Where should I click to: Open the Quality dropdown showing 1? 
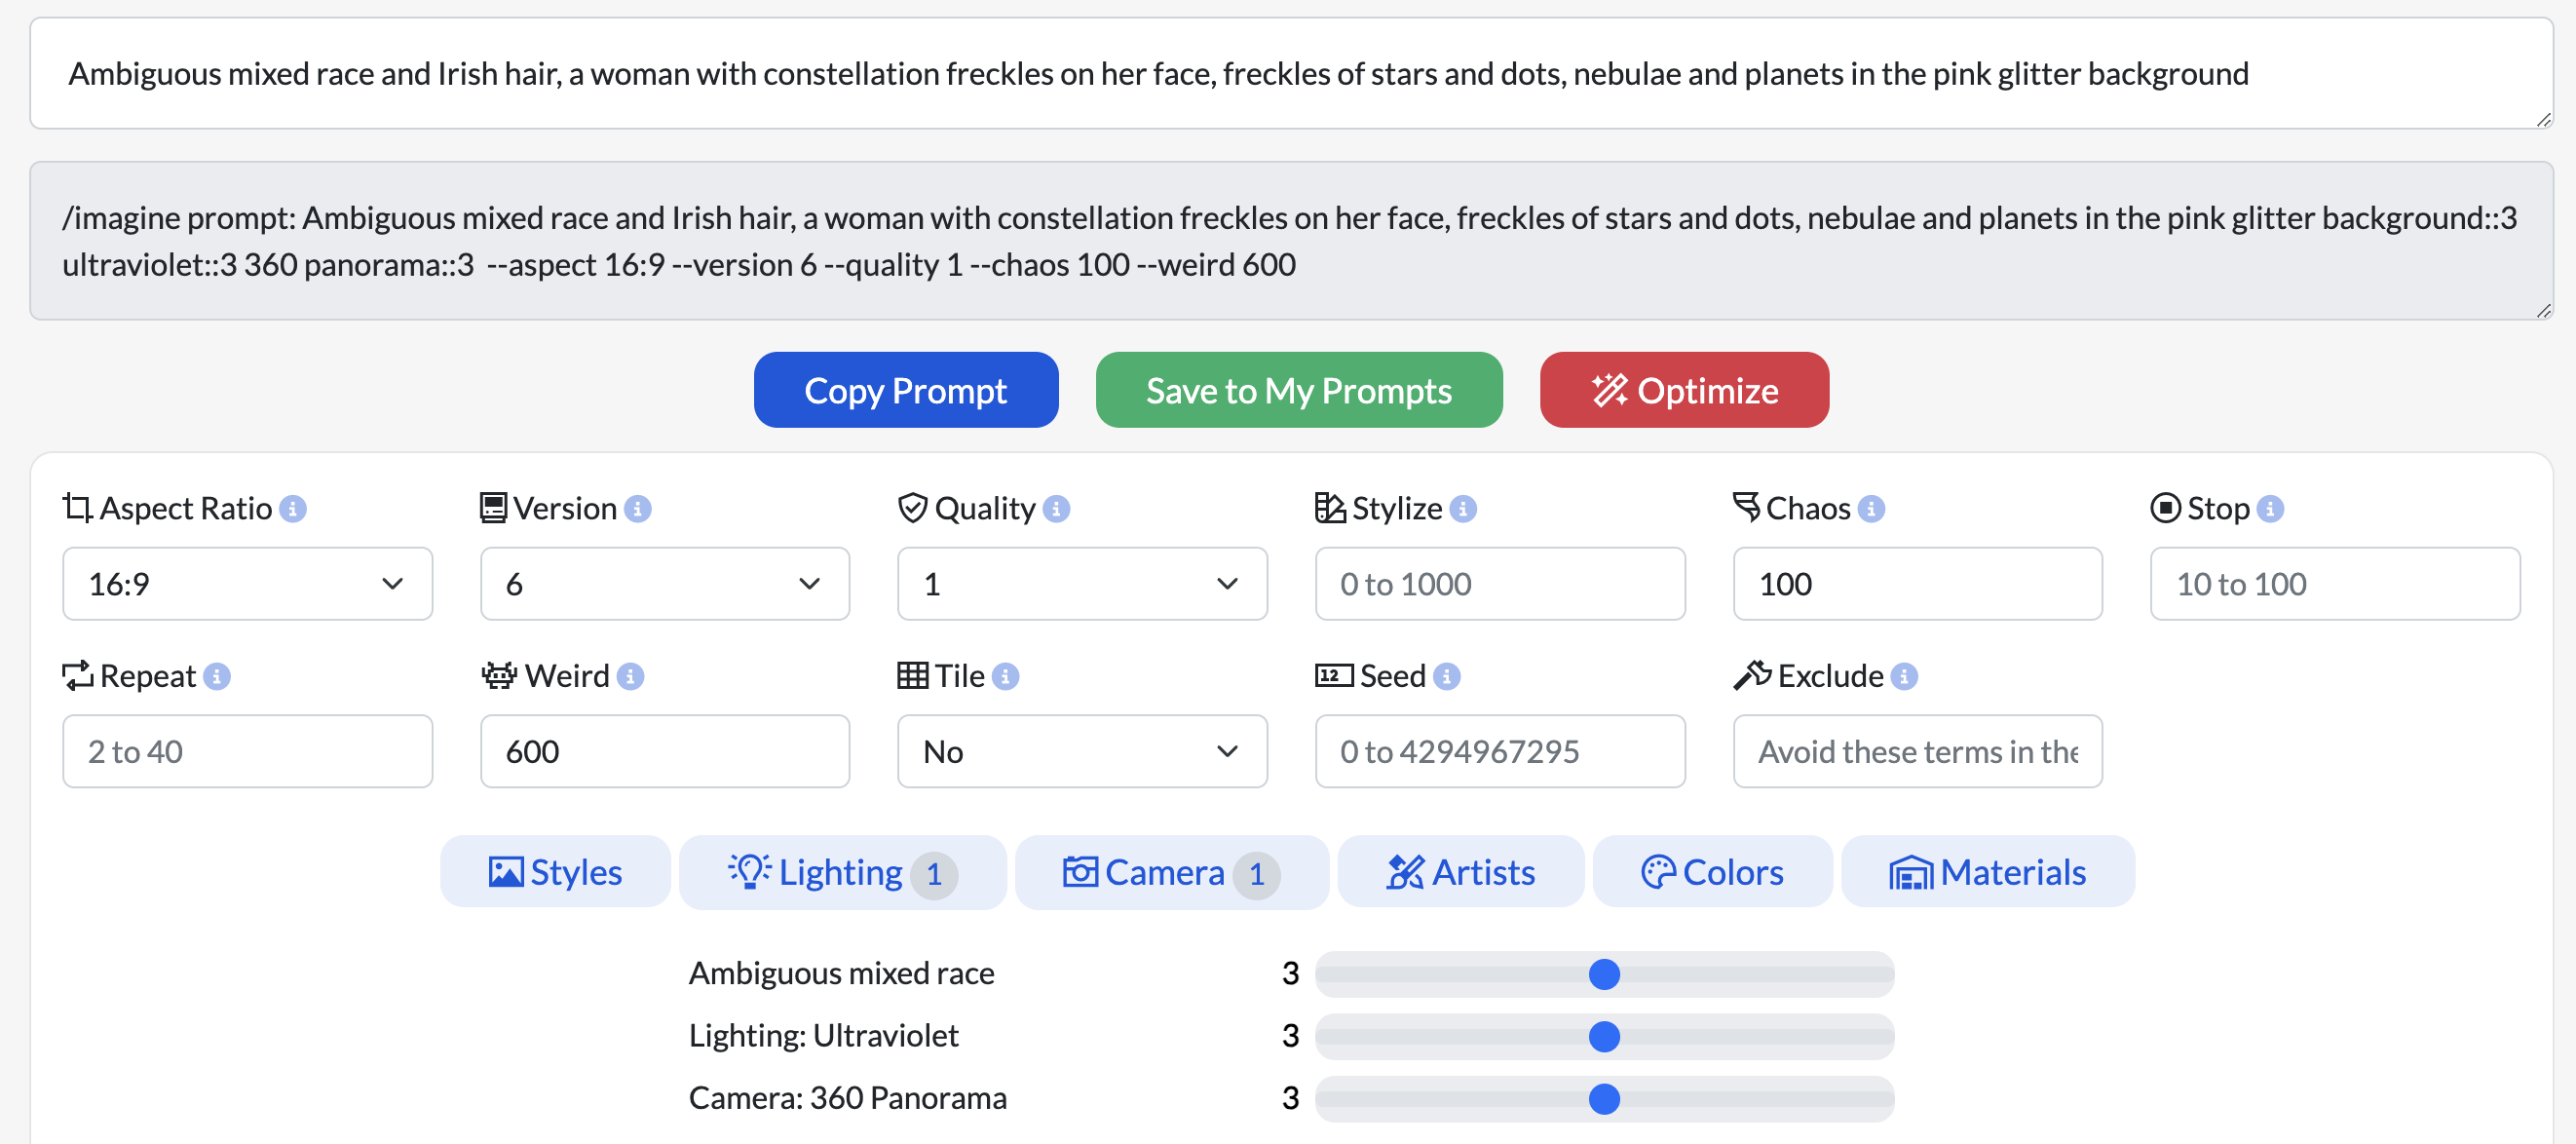click(1082, 583)
